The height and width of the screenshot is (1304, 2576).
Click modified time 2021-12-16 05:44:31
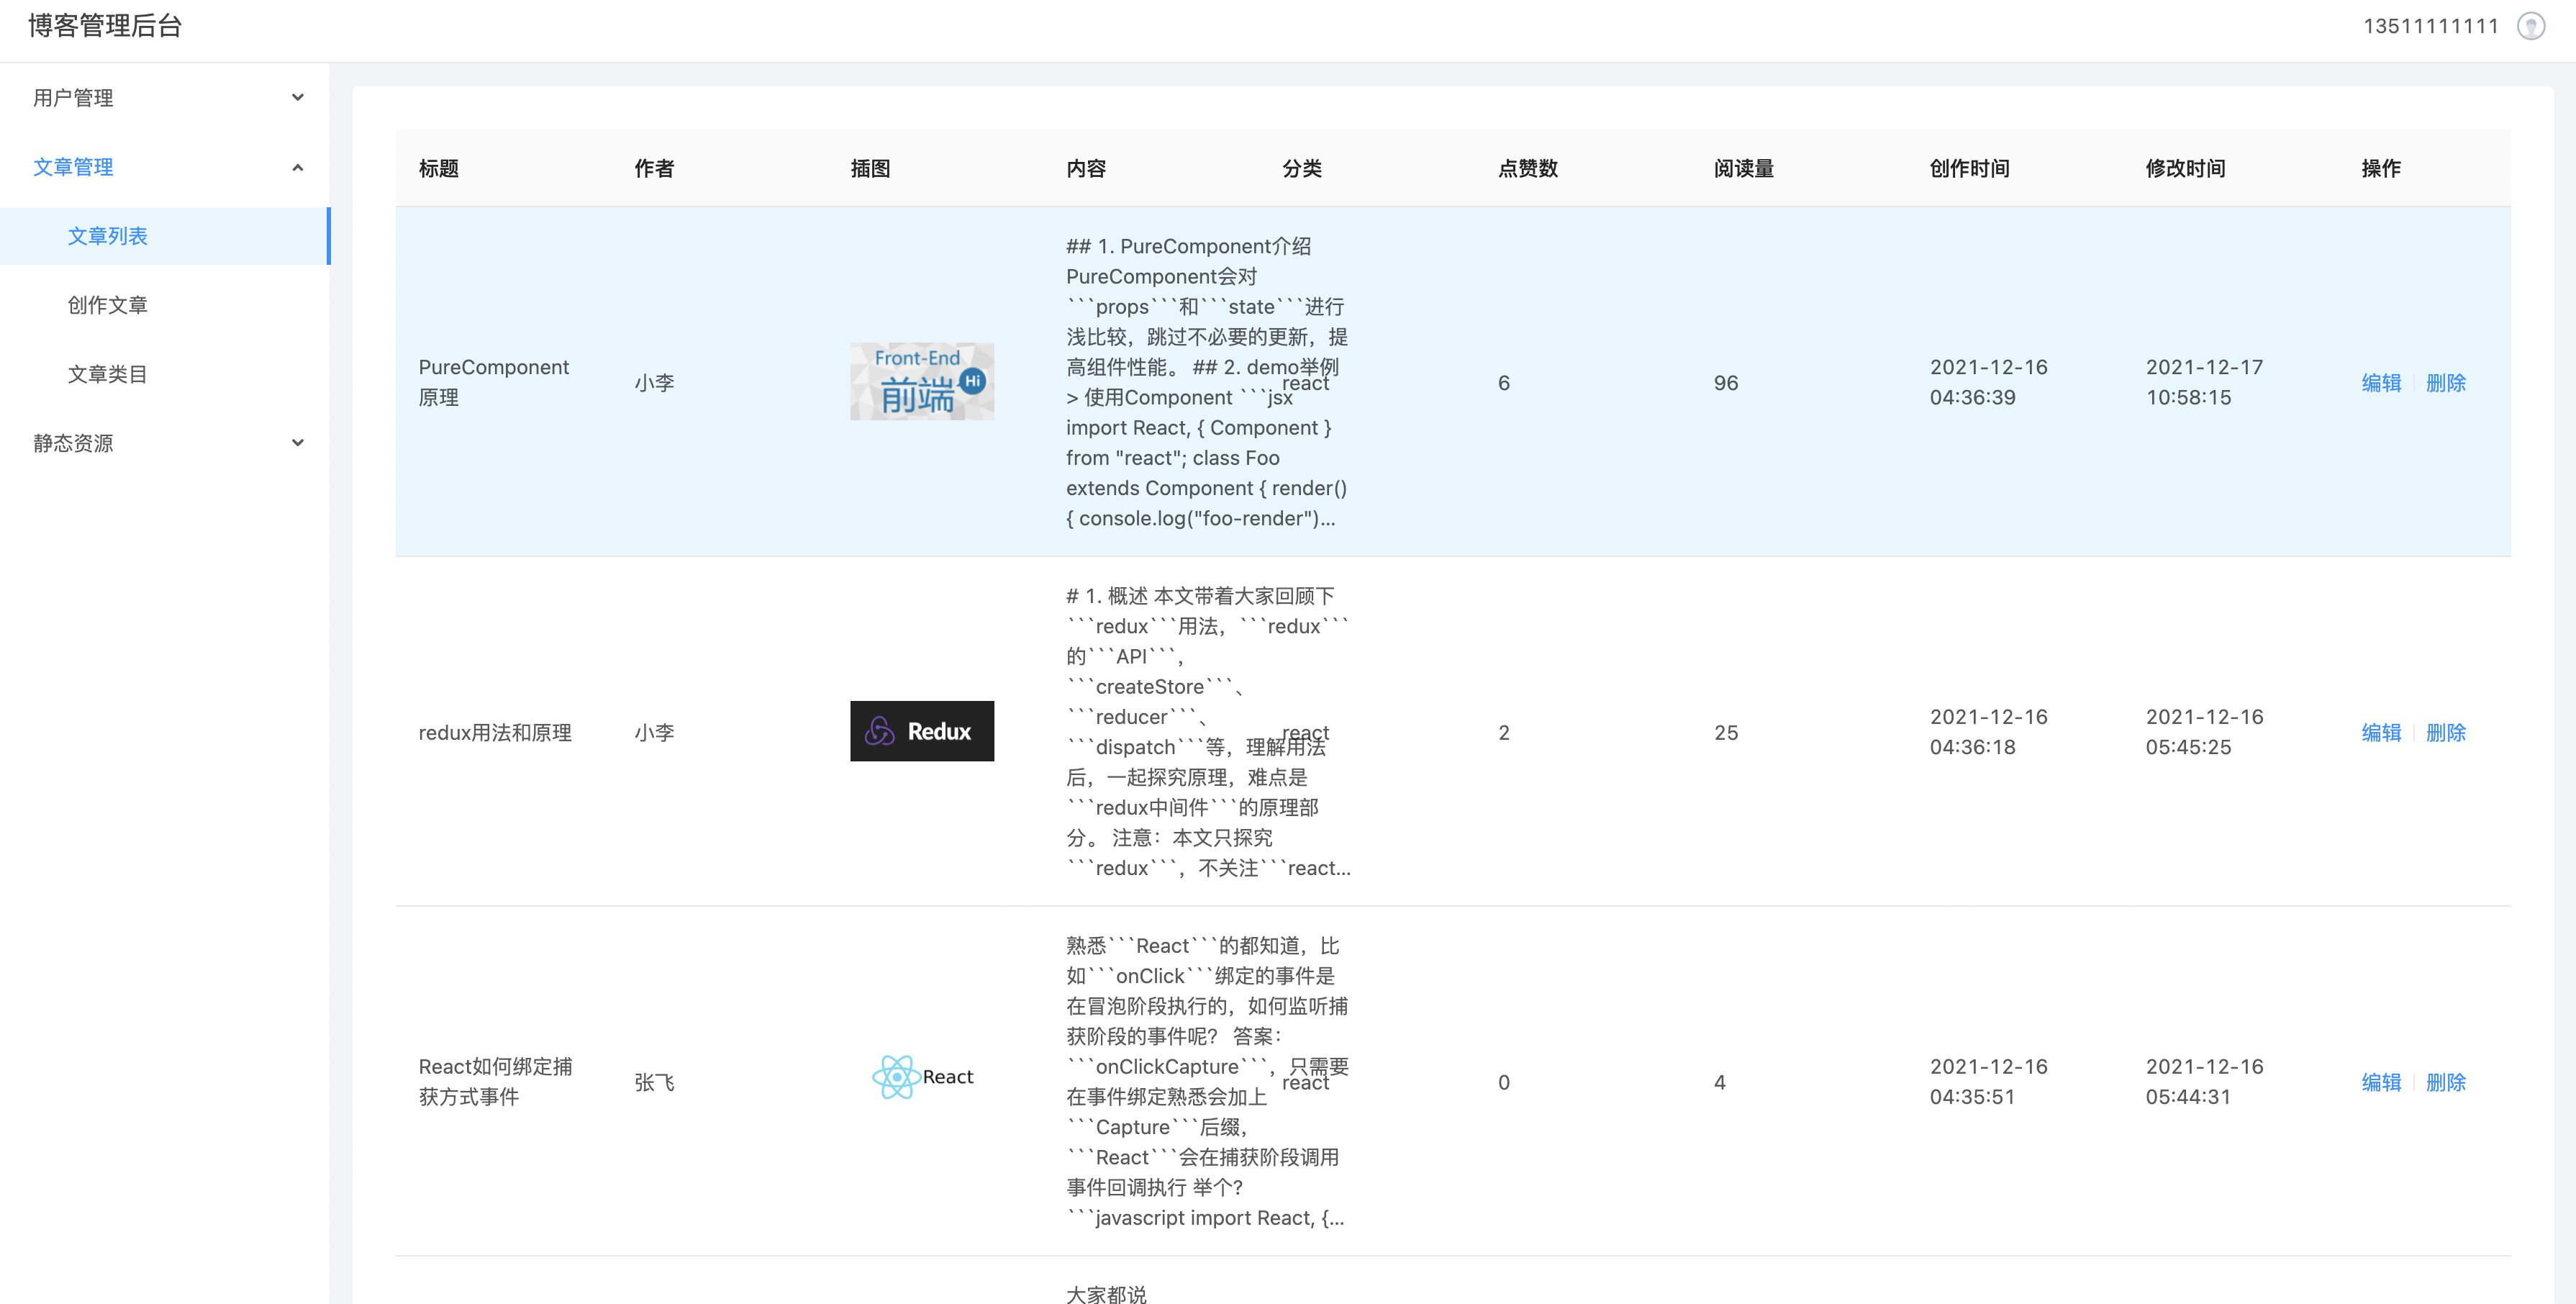[2205, 1081]
